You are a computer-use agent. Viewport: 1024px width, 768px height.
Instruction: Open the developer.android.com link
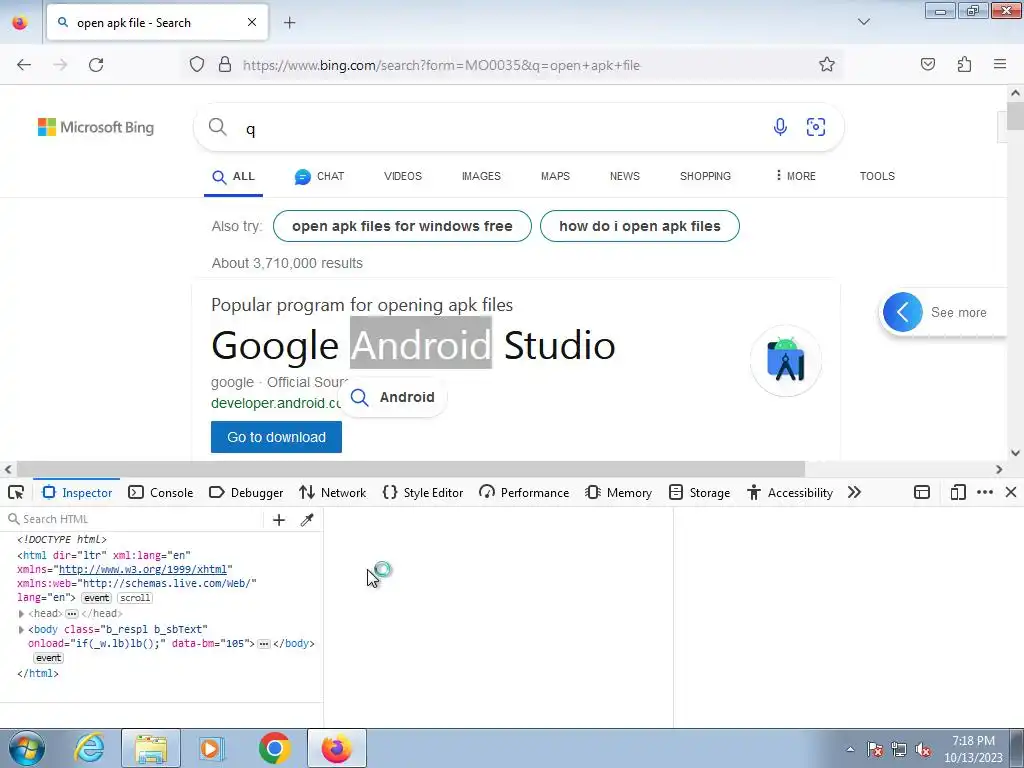pyautogui.click(x=276, y=403)
